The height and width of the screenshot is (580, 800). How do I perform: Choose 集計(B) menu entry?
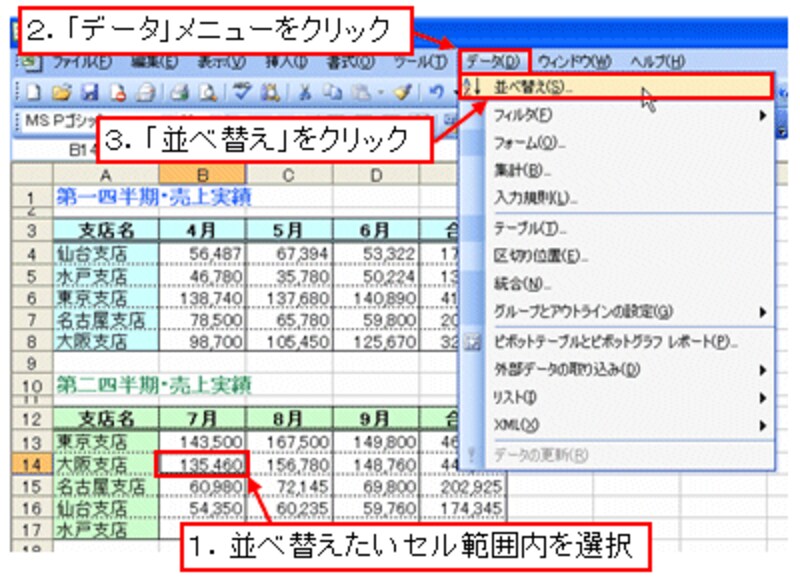[617, 170]
